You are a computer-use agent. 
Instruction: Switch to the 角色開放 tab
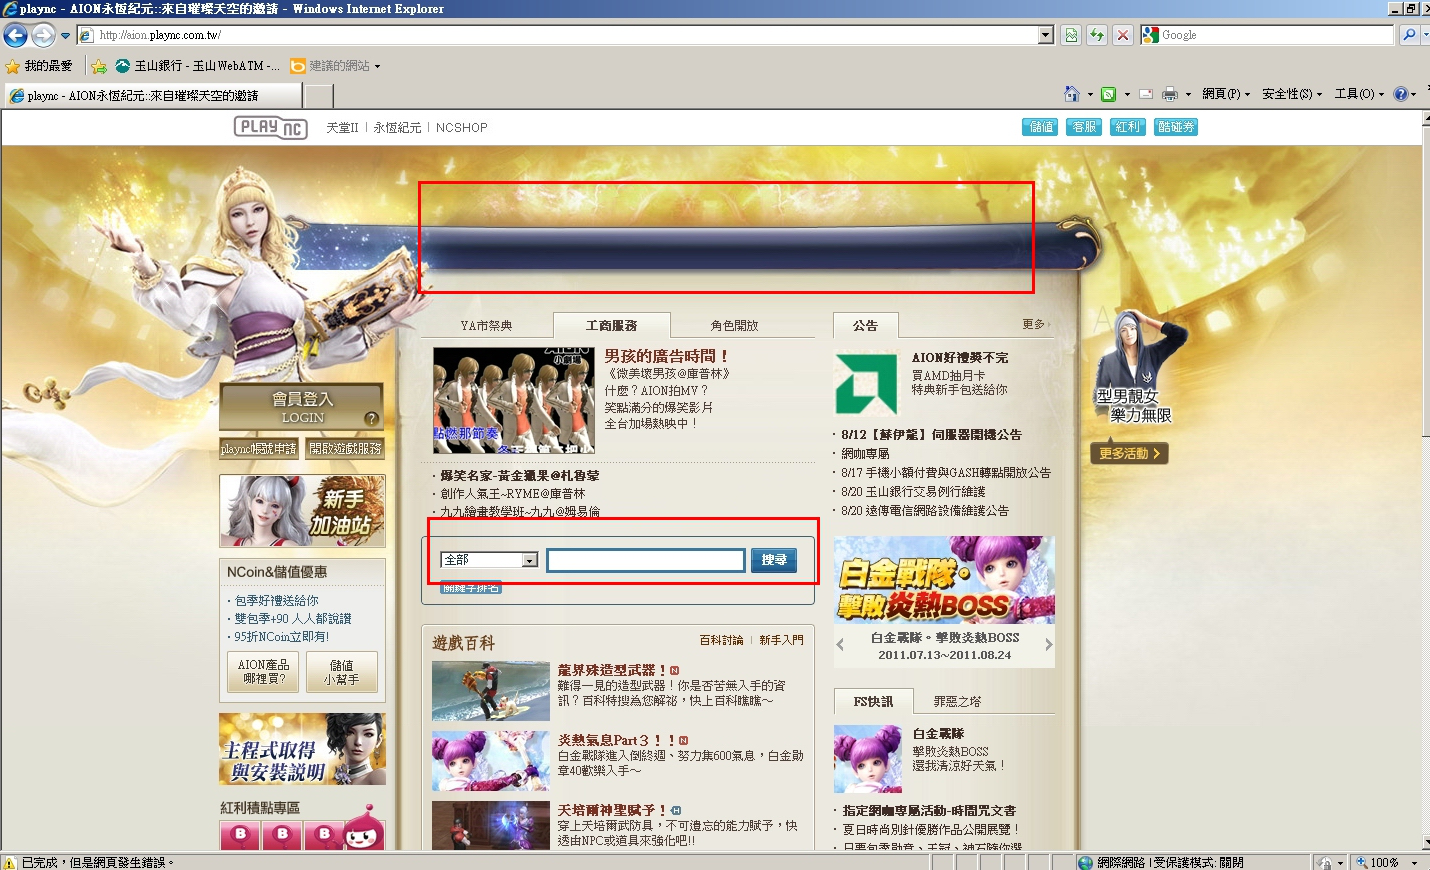tap(734, 326)
